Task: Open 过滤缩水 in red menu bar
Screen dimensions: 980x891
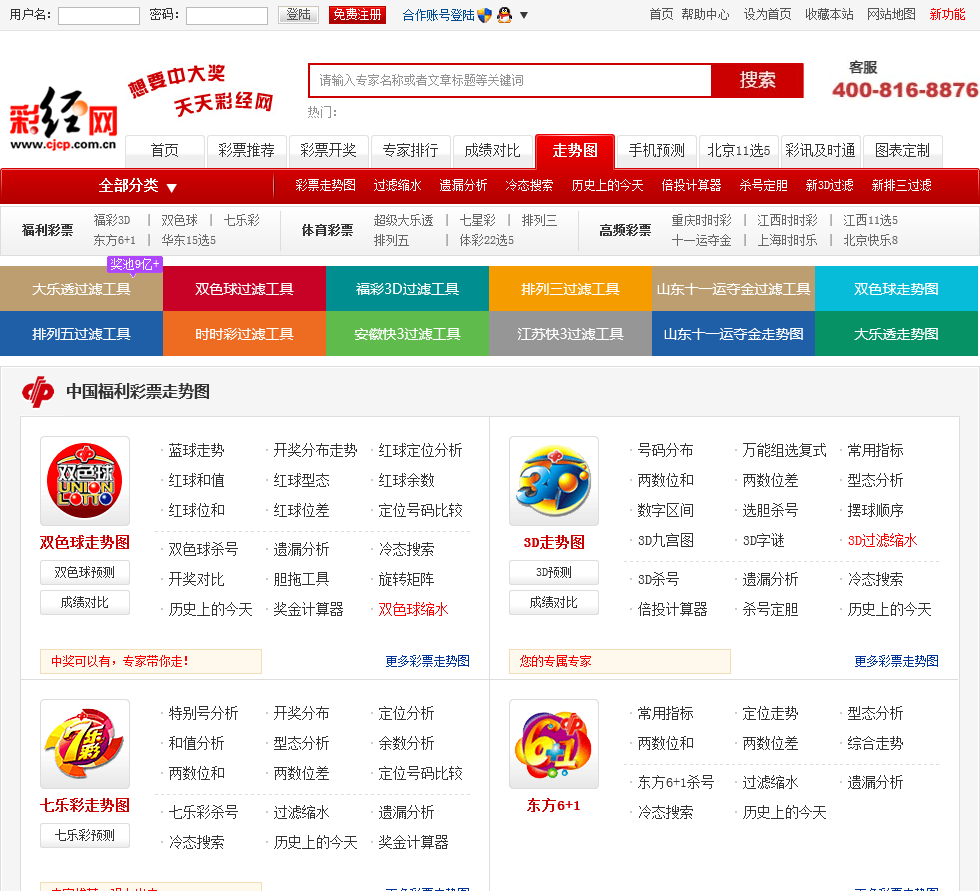Action: [x=398, y=186]
